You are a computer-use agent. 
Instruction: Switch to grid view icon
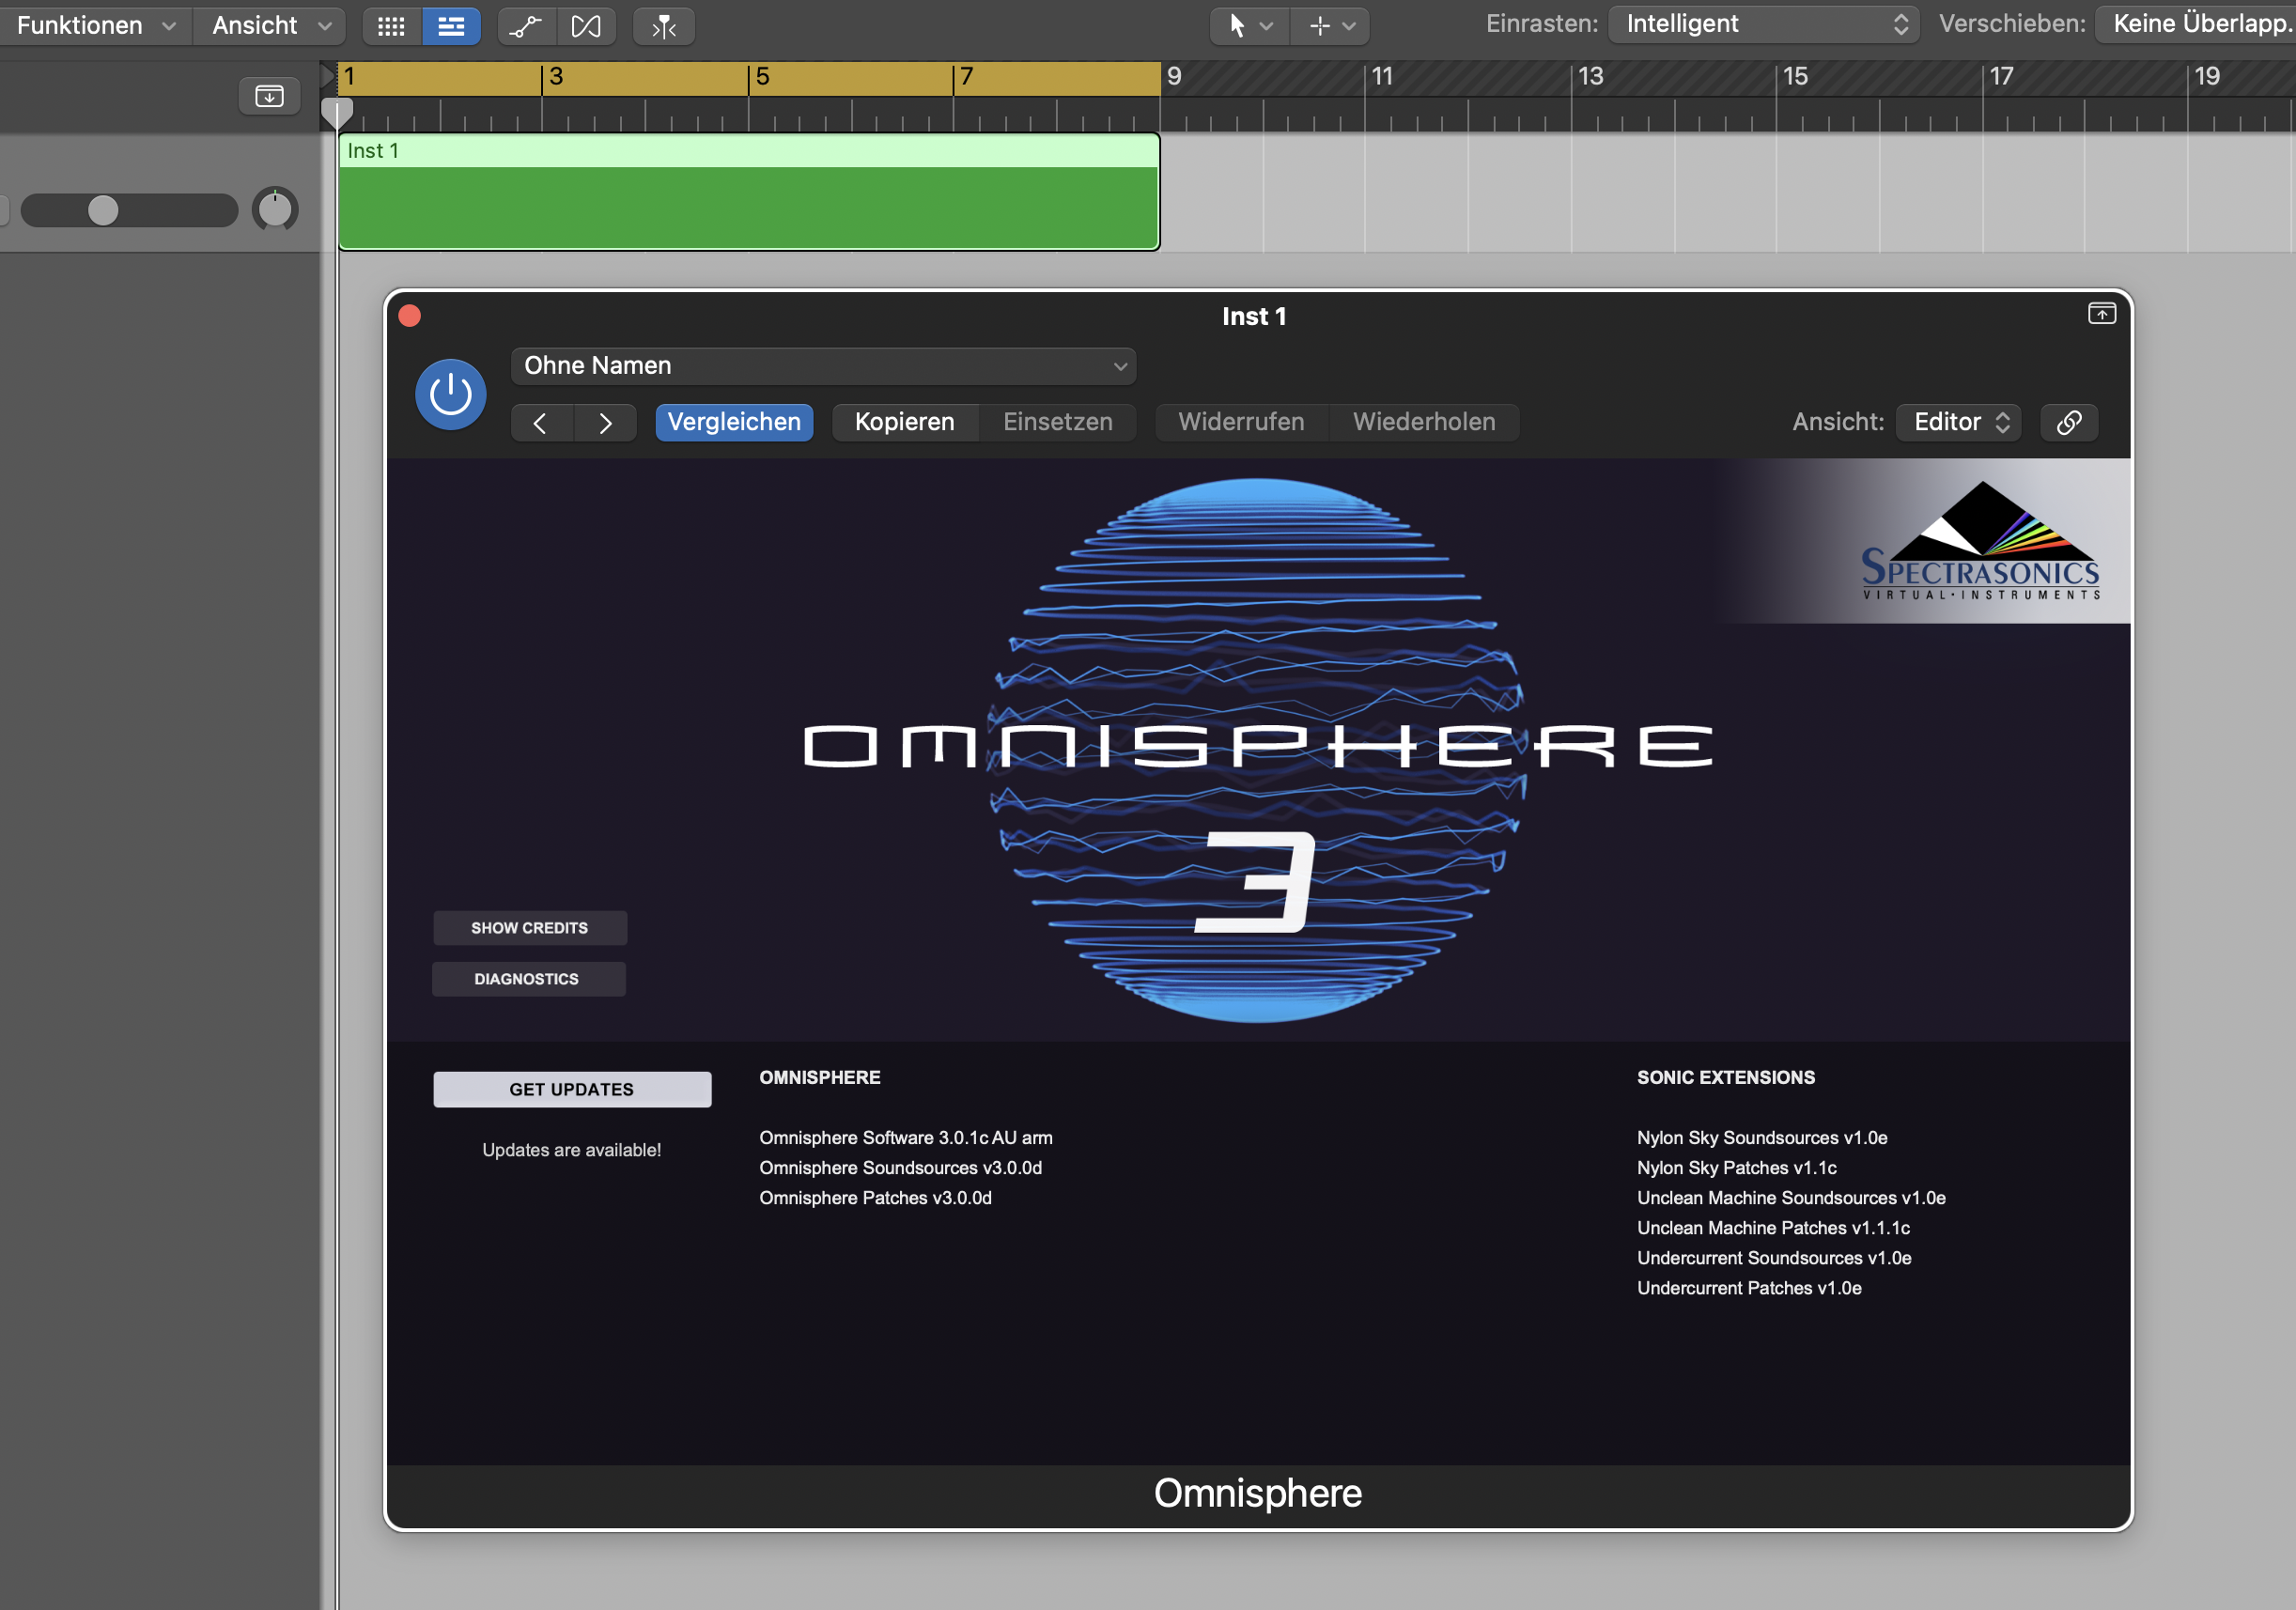coord(391,26)
